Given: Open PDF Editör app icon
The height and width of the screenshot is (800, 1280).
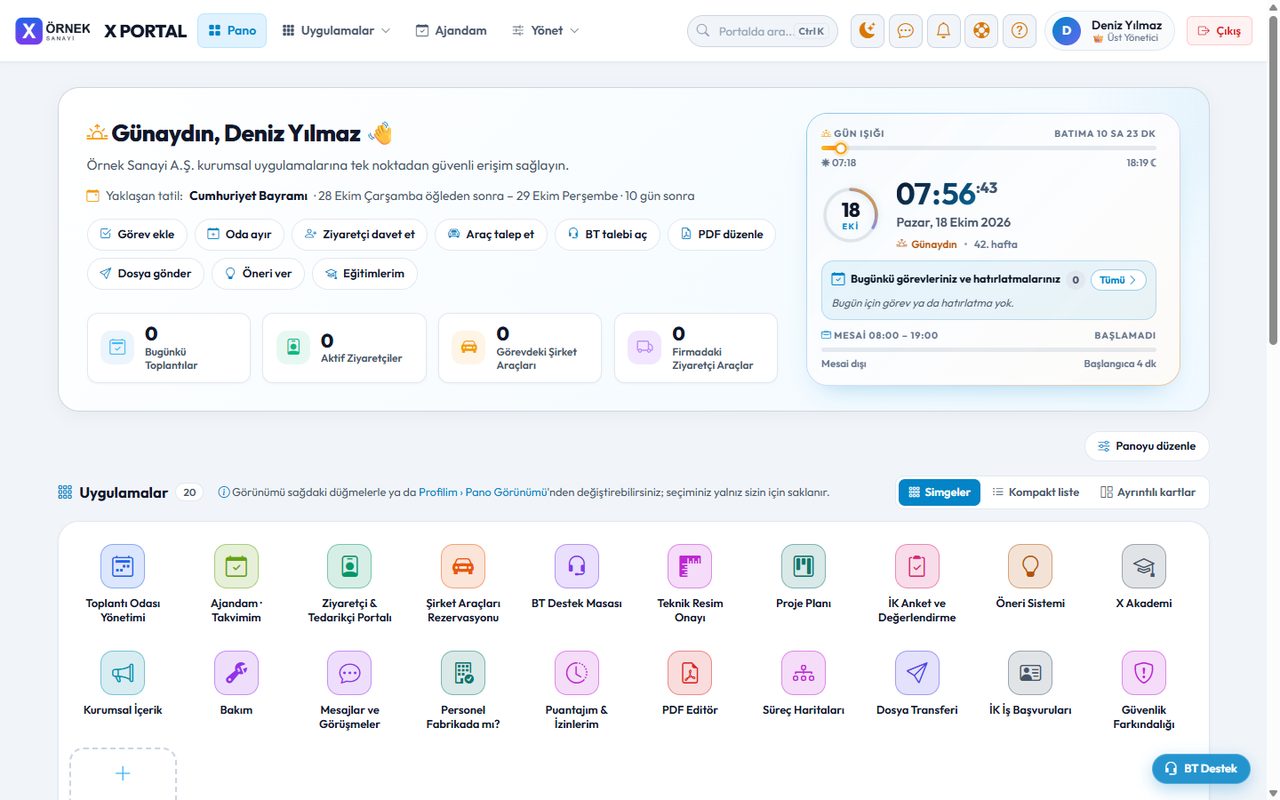Looking at the screenshot, I should 690,673.
